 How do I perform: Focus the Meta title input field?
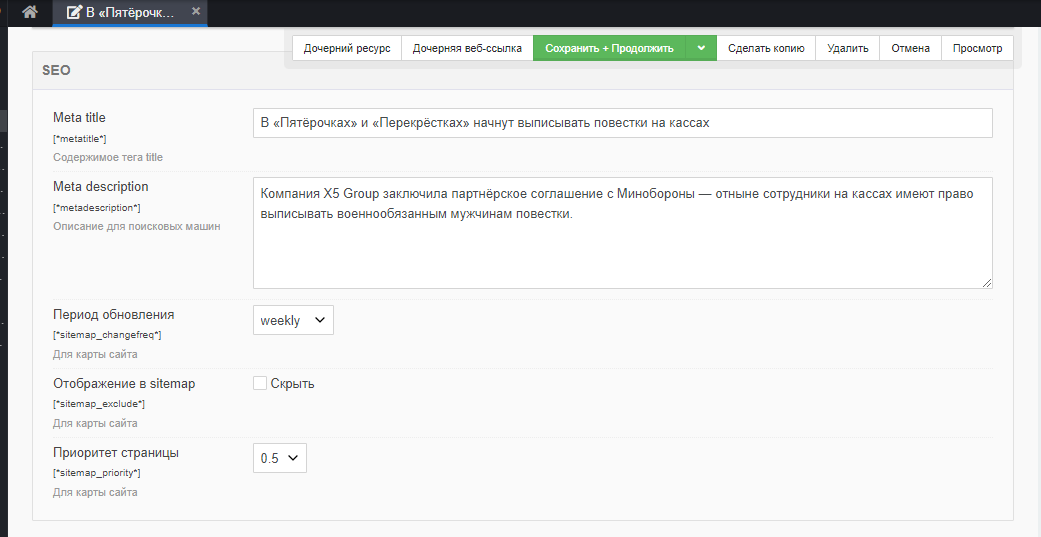(622, 123)
